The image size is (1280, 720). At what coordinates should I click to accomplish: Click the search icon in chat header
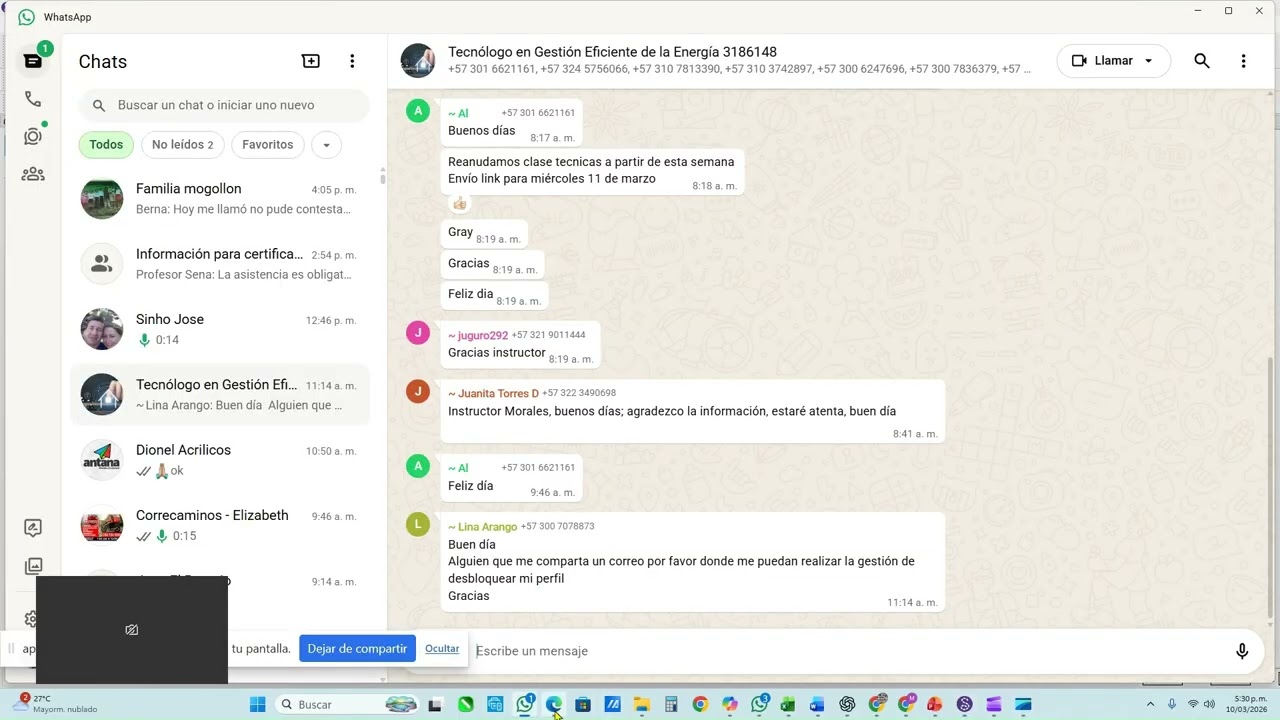click(1202, 61)
